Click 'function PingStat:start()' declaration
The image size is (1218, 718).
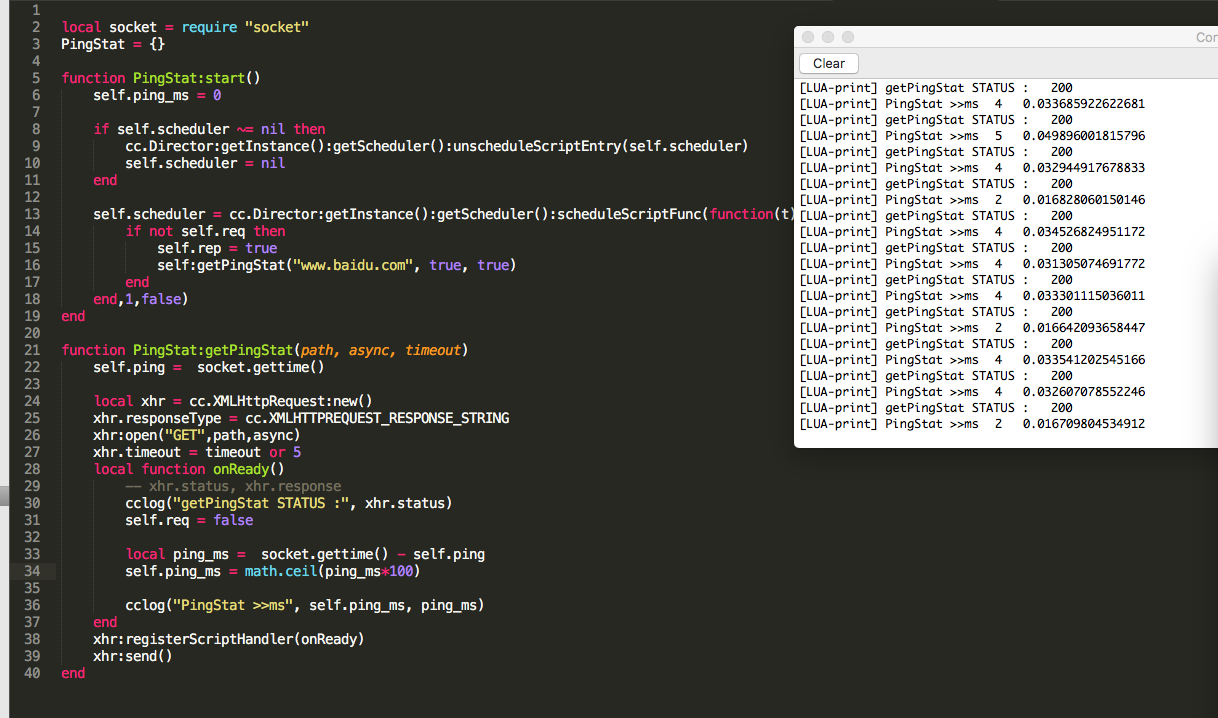click(160, 78)
